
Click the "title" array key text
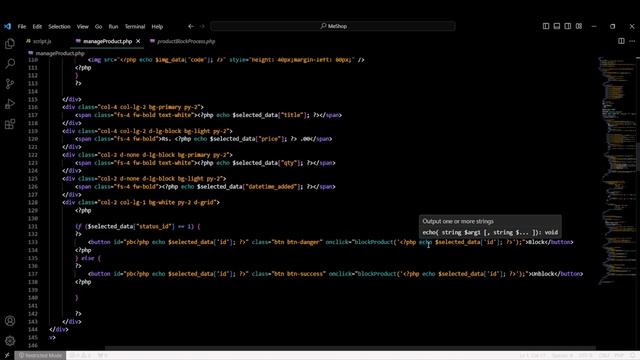click(292, 115)
